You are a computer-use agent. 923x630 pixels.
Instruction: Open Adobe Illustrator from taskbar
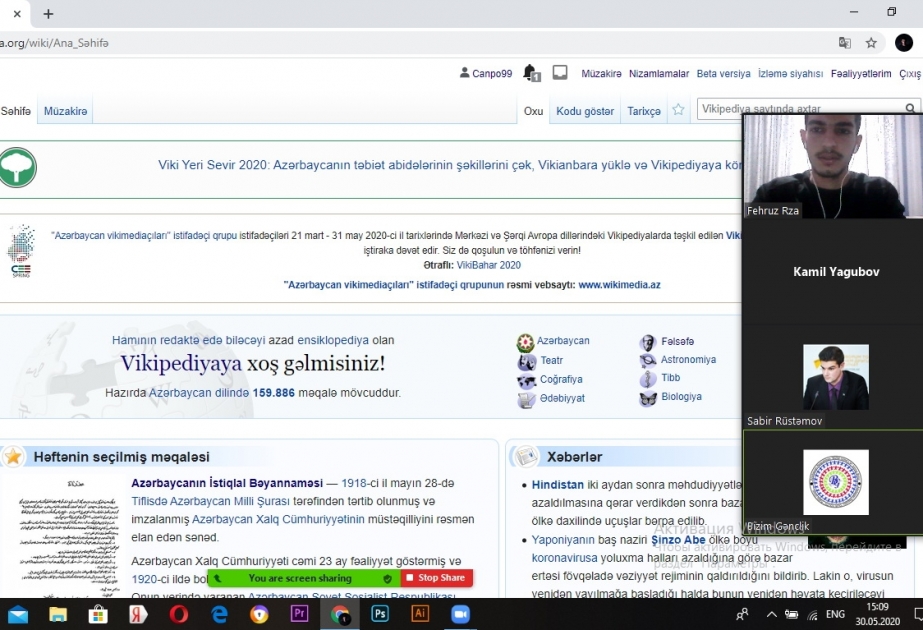(420, 614)
